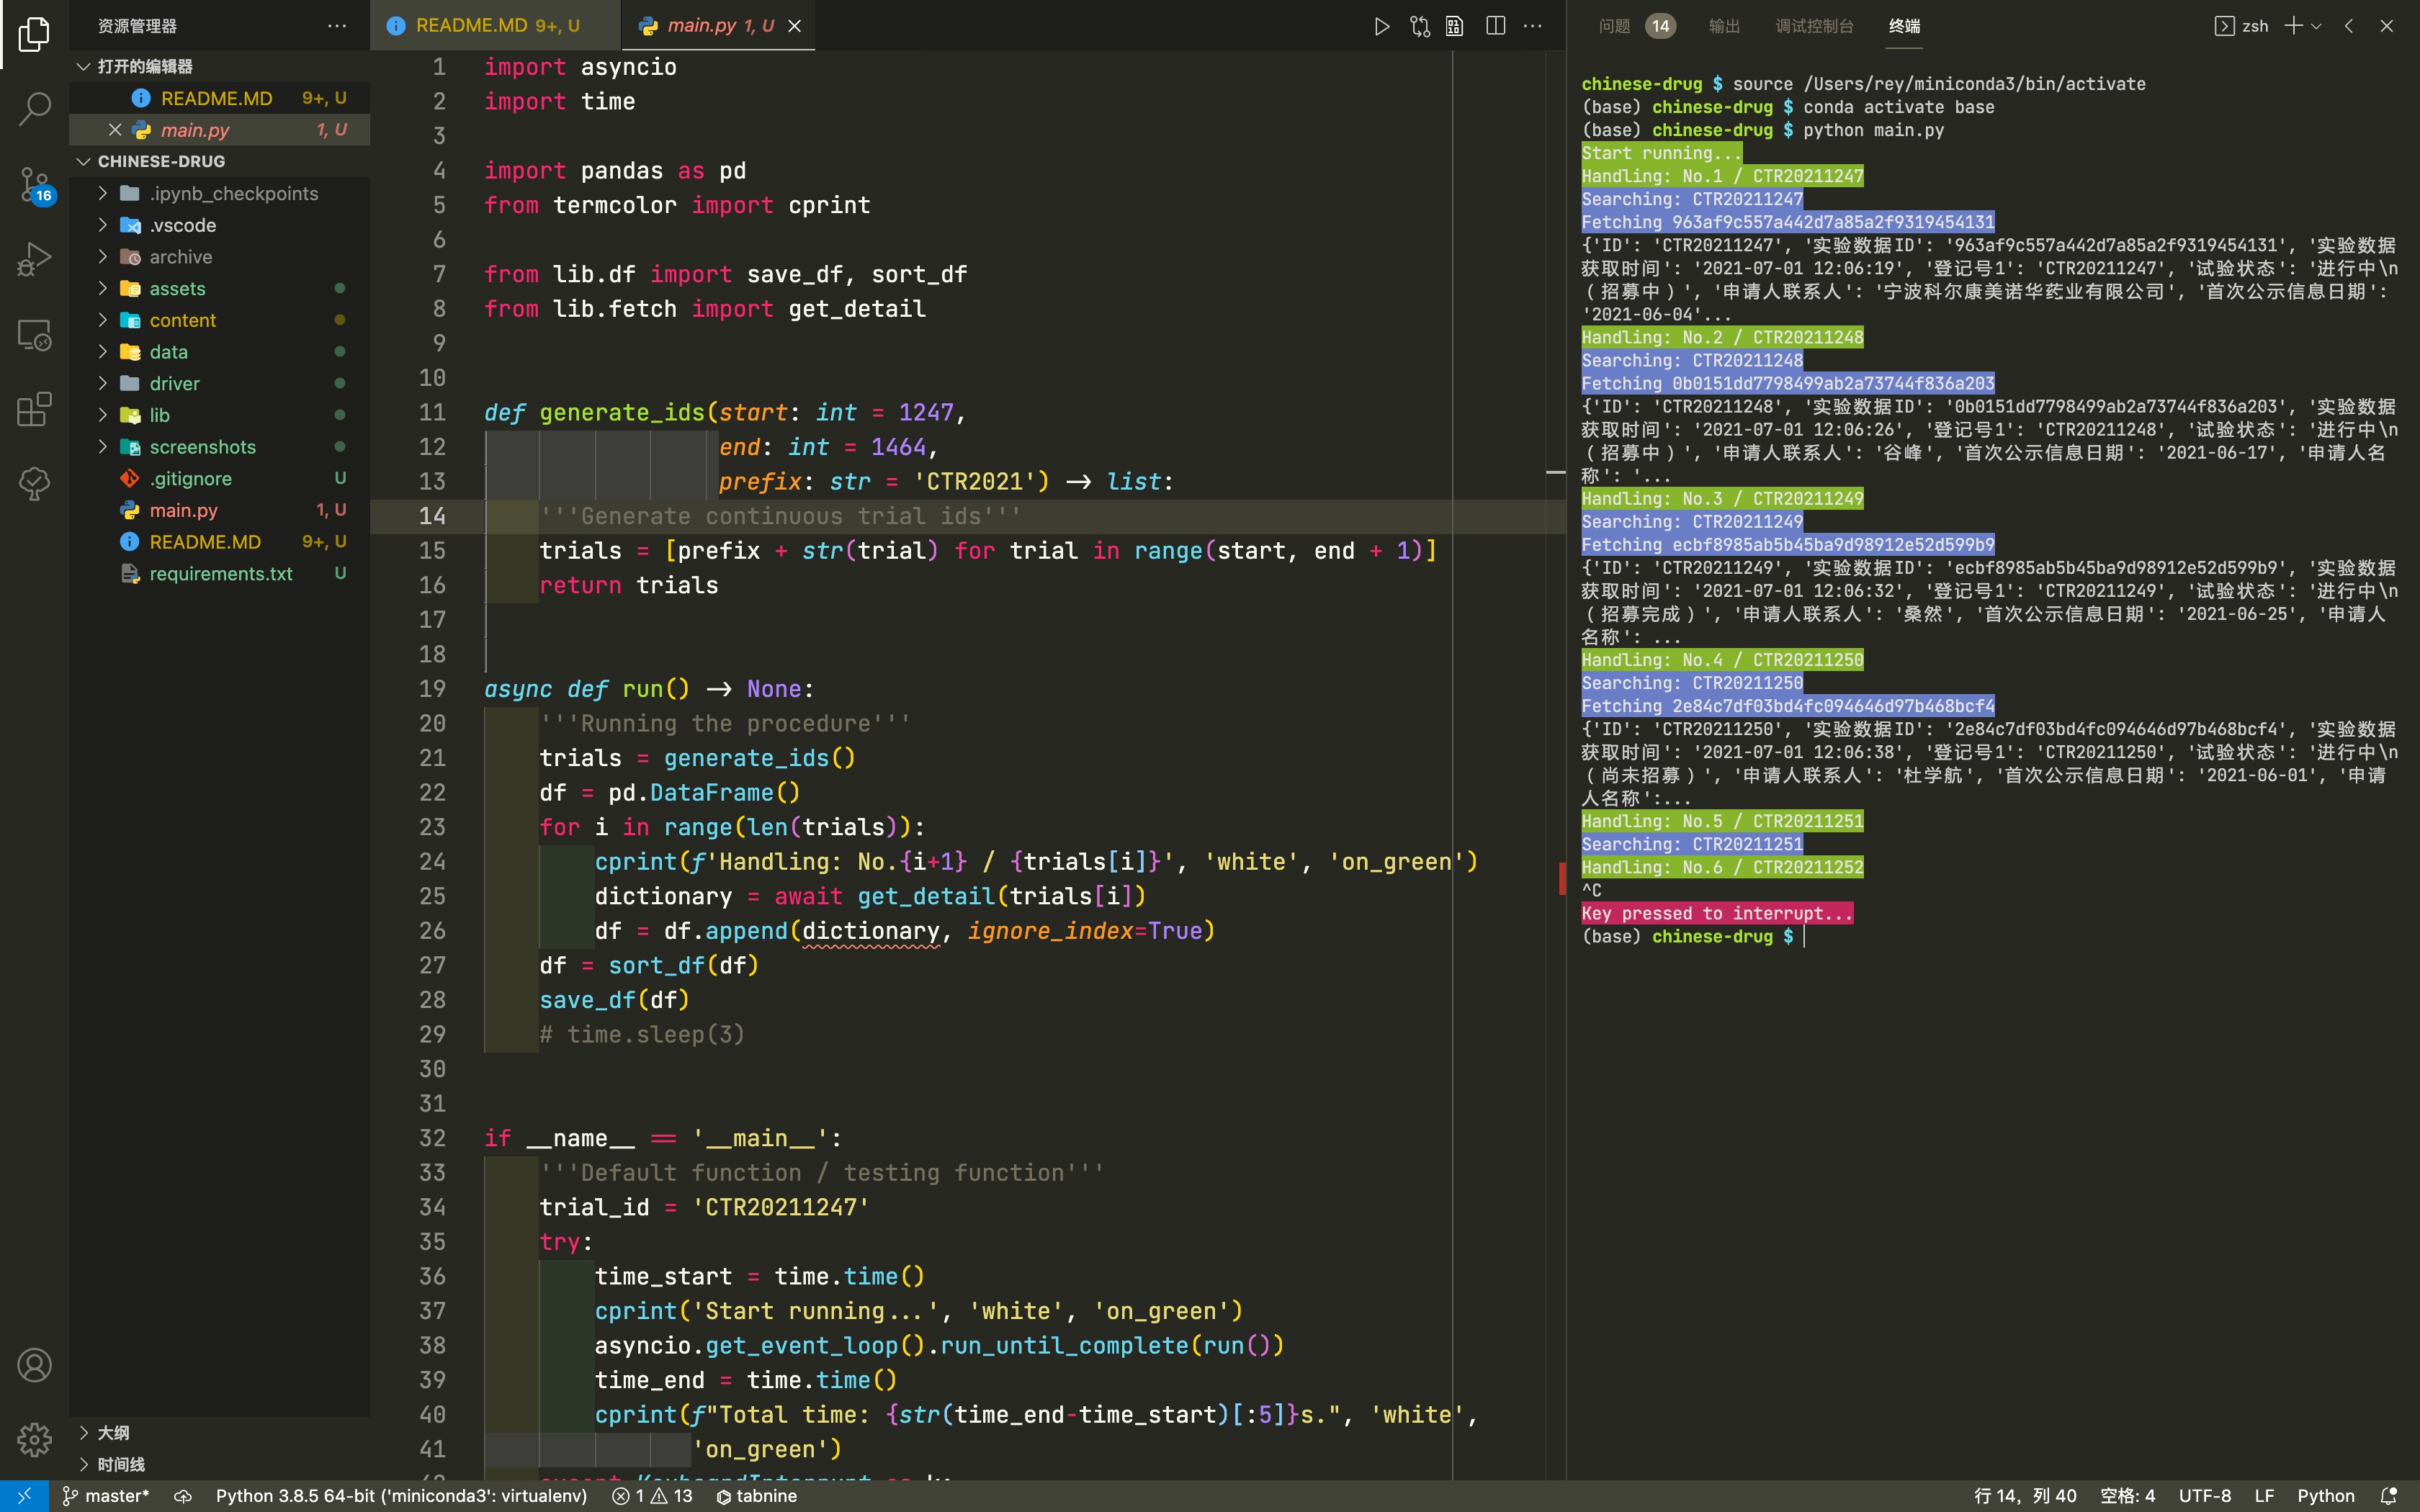The height and width of the screenshot is (1512, 2420).
Task: Expand the .ipynb_checkpoints folder
Action: (x=220, y=193)
